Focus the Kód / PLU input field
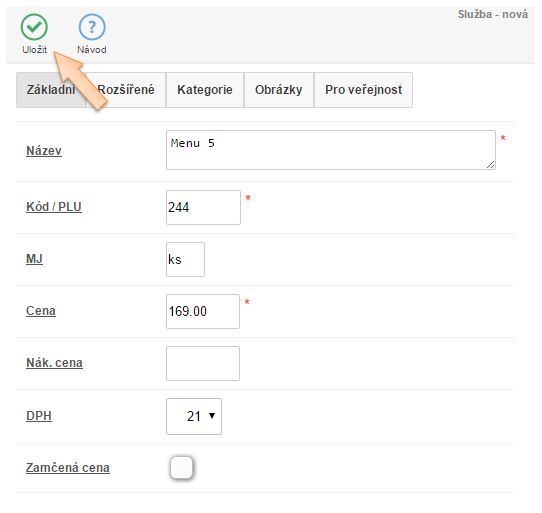 click(203, 207)
